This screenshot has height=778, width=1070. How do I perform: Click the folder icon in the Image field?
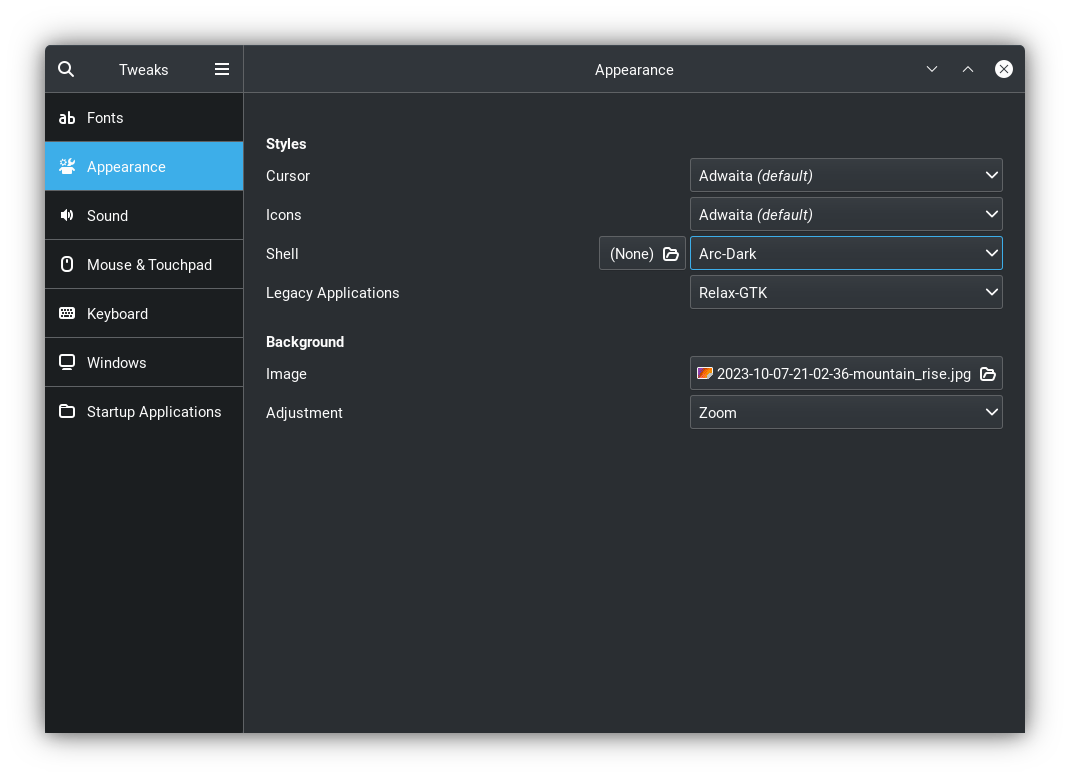987,374
